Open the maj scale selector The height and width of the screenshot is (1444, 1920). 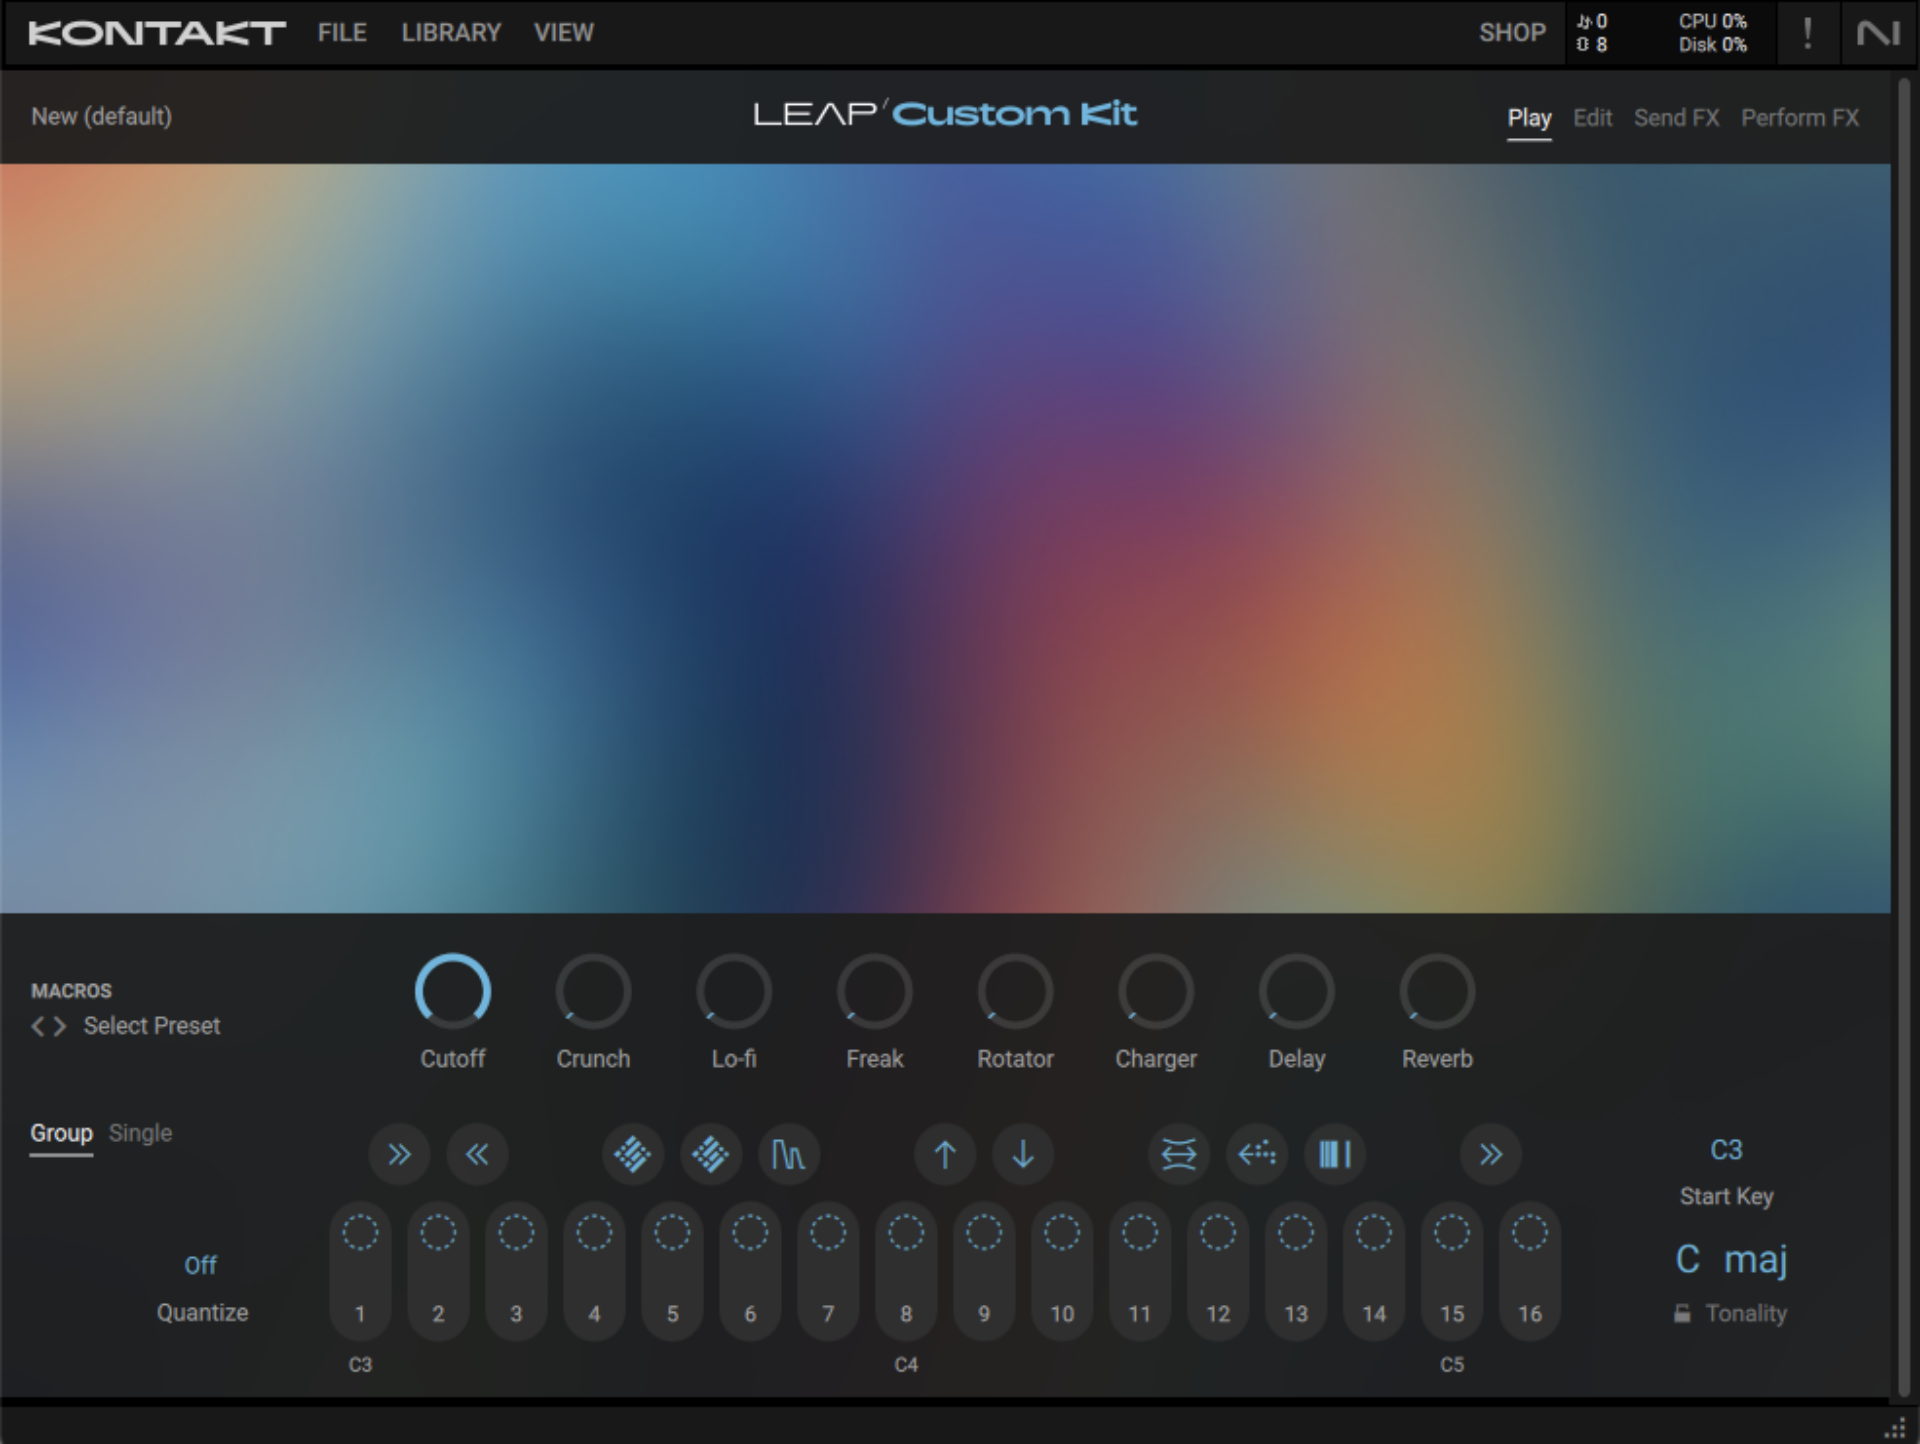coord(1757,1260)
